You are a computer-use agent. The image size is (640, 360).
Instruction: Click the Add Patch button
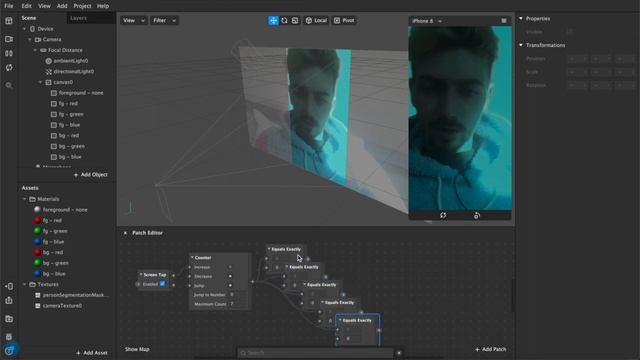[491, 349]
